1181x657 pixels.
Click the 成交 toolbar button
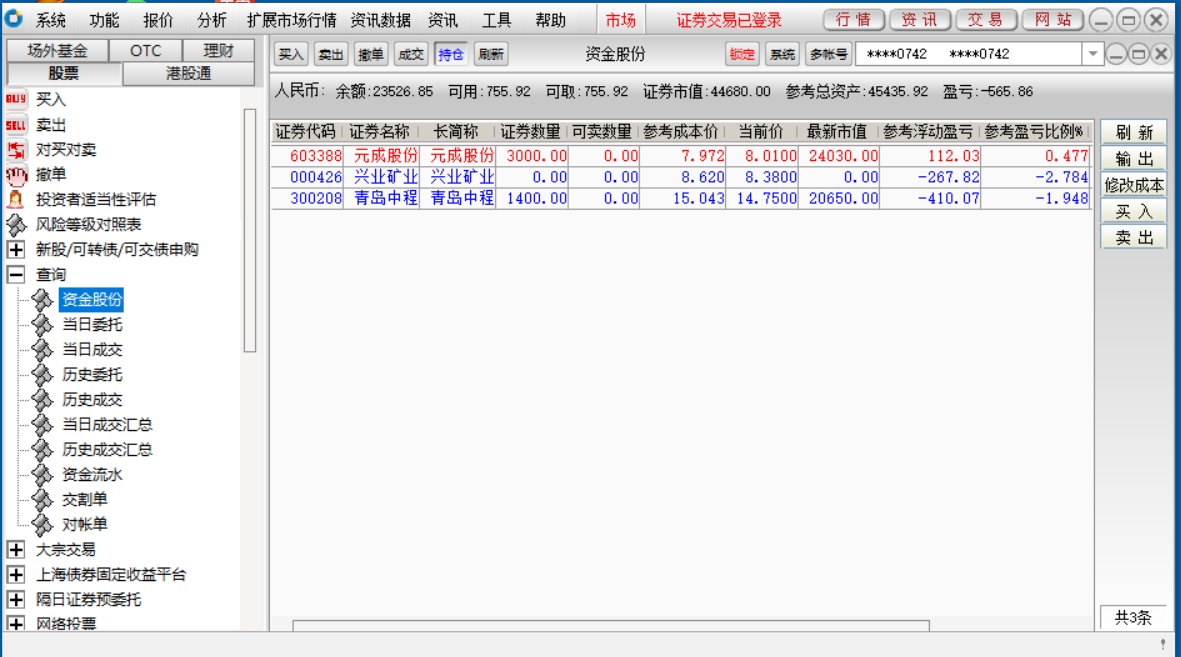point(410,54)
